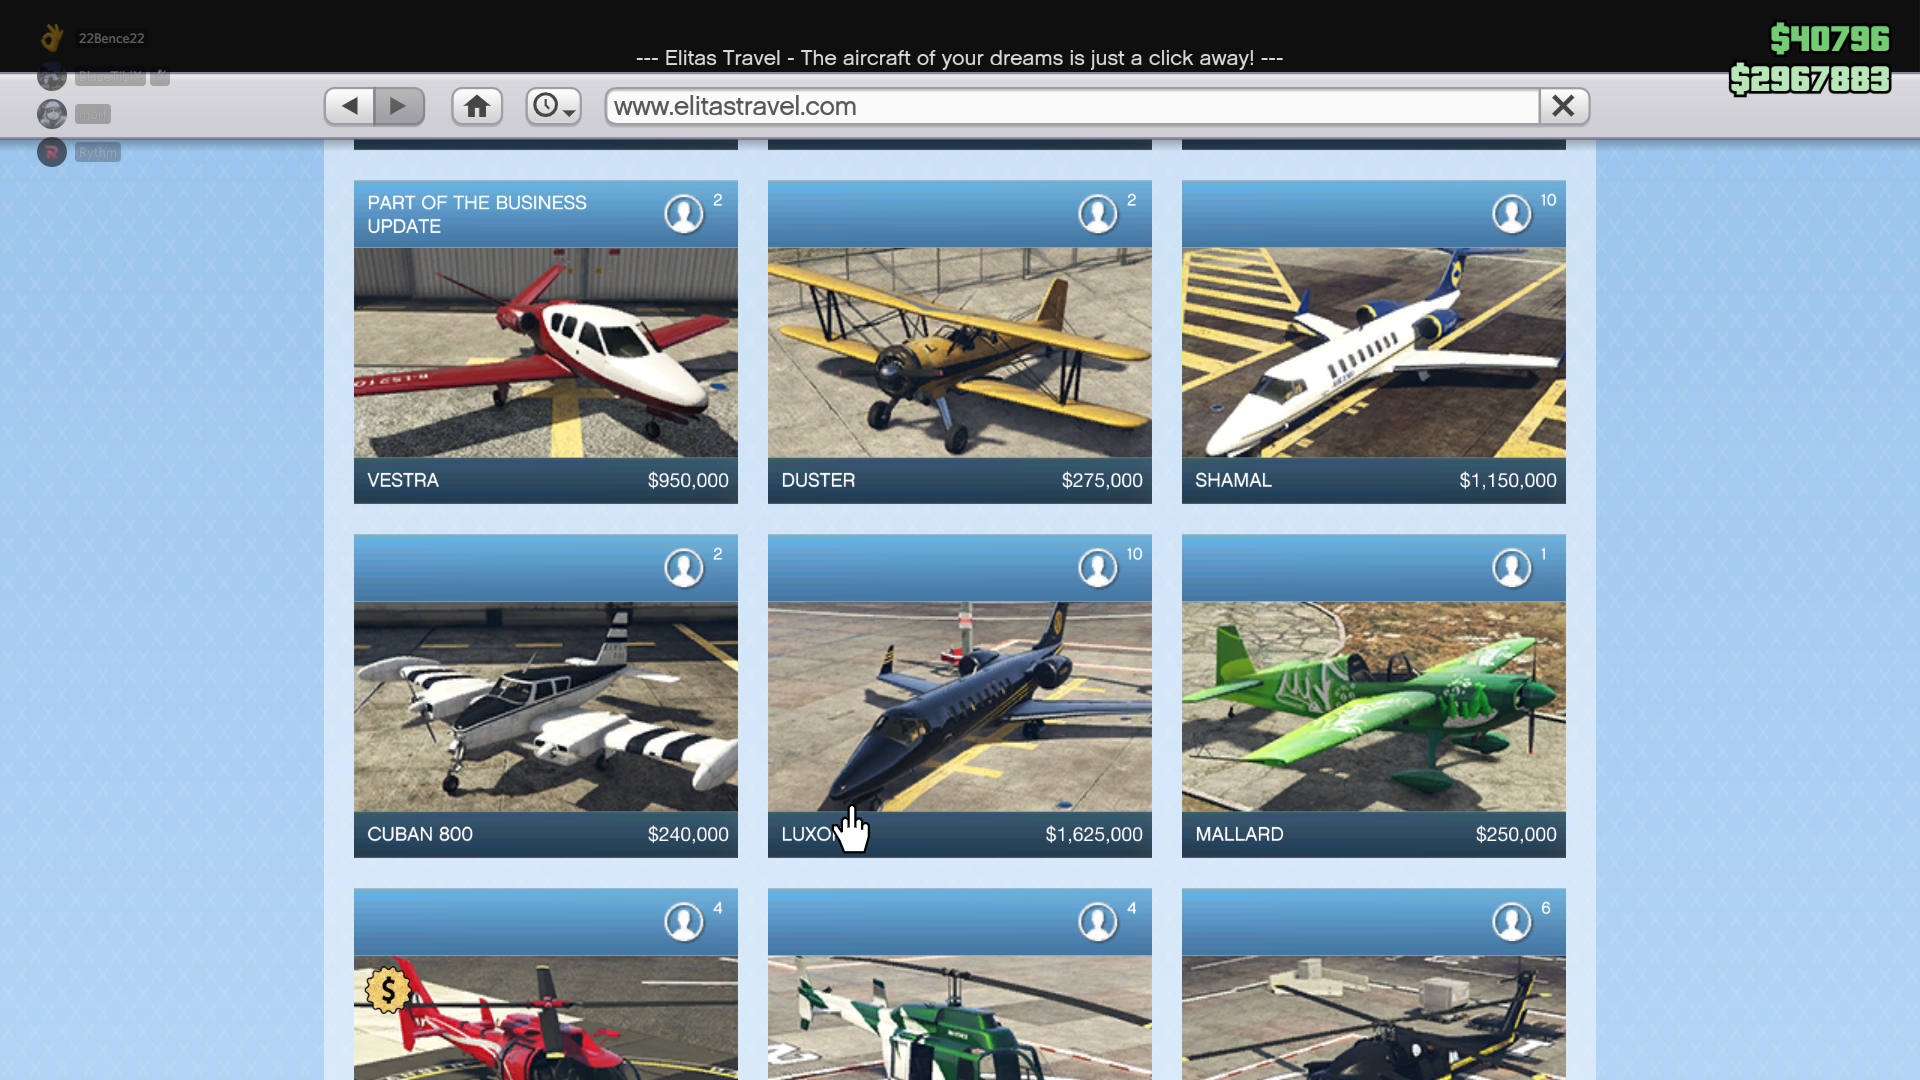This screenshot has width=1920, height=1080.
Task: Click the black helicopter's passenger capacity icon
Action: [1512, 922]
